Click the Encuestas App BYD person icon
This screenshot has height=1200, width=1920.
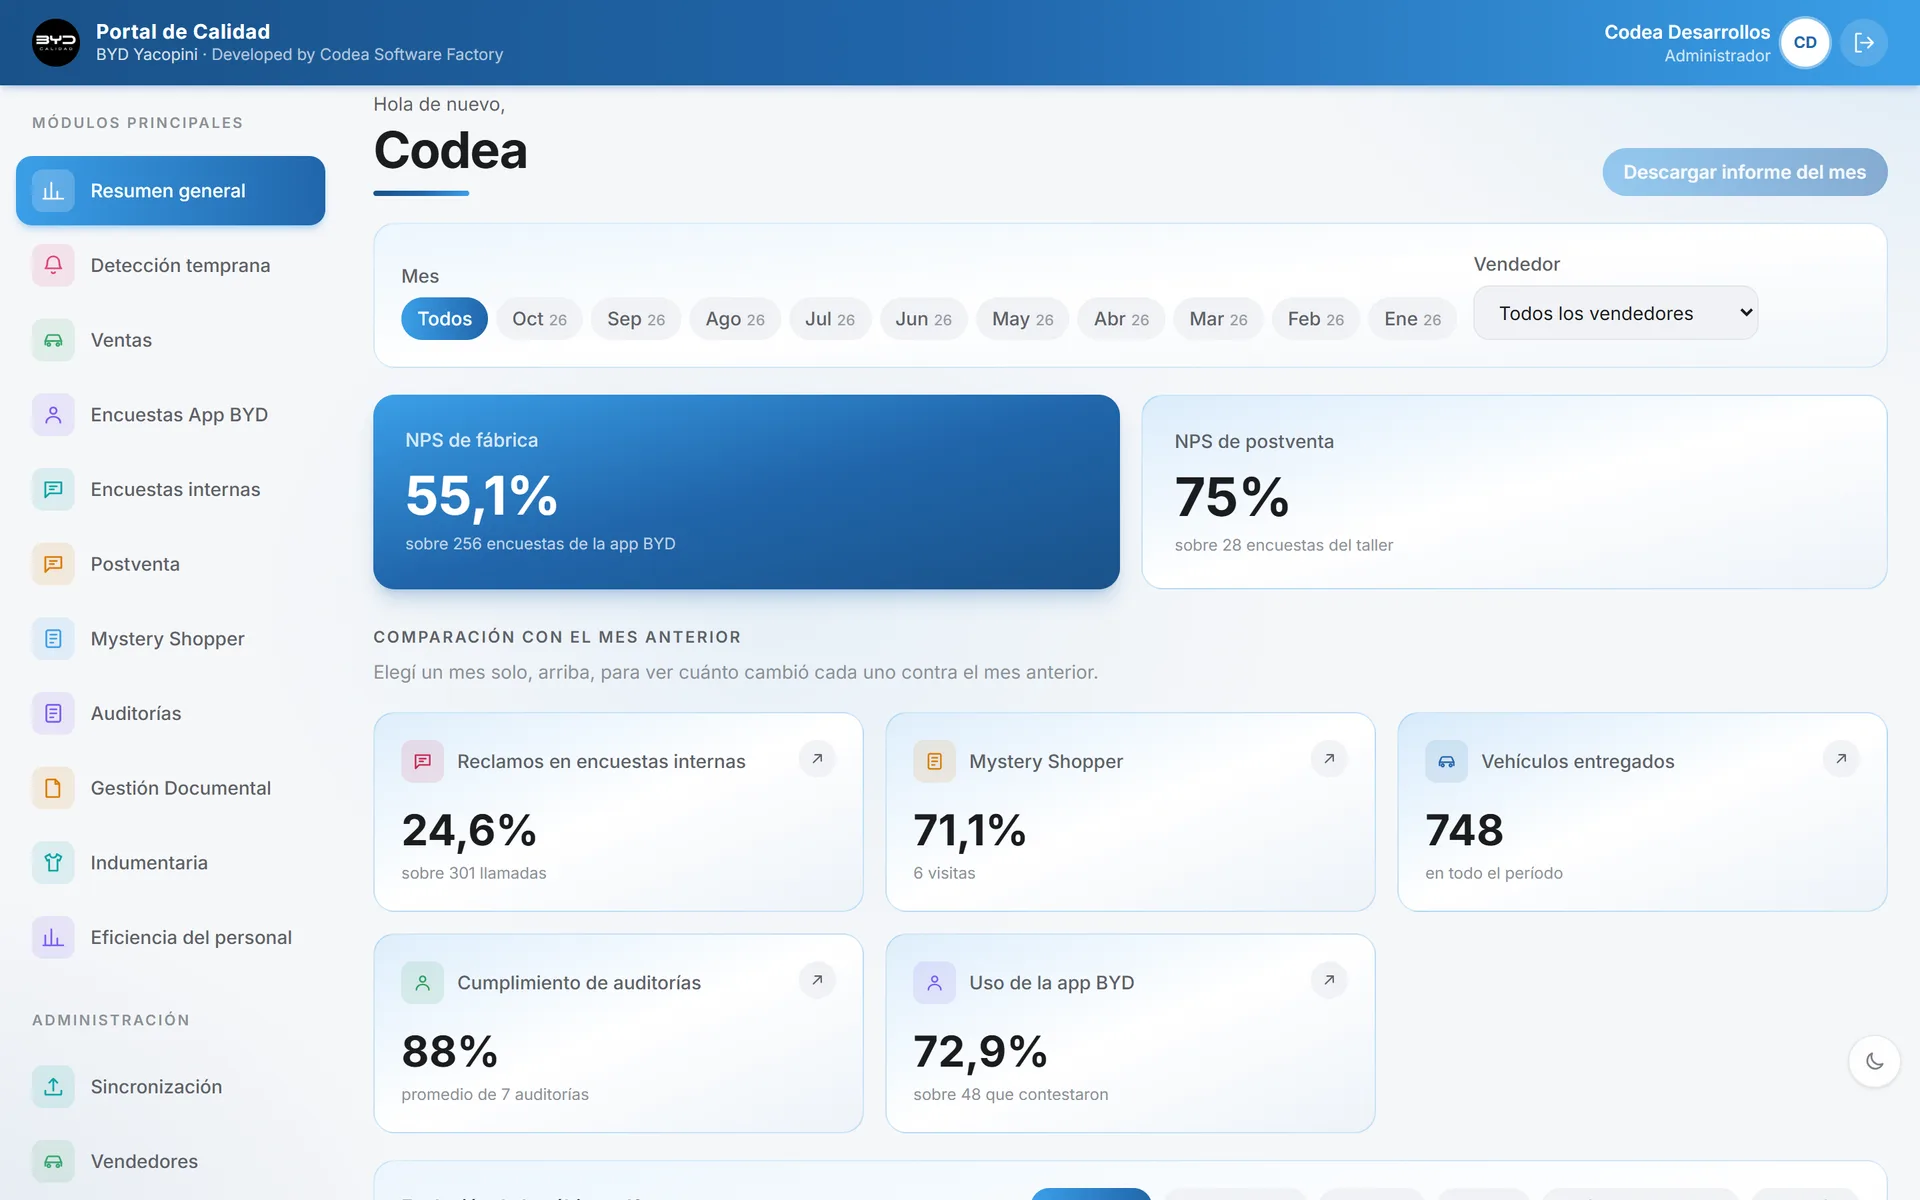(x=53, y=415)
